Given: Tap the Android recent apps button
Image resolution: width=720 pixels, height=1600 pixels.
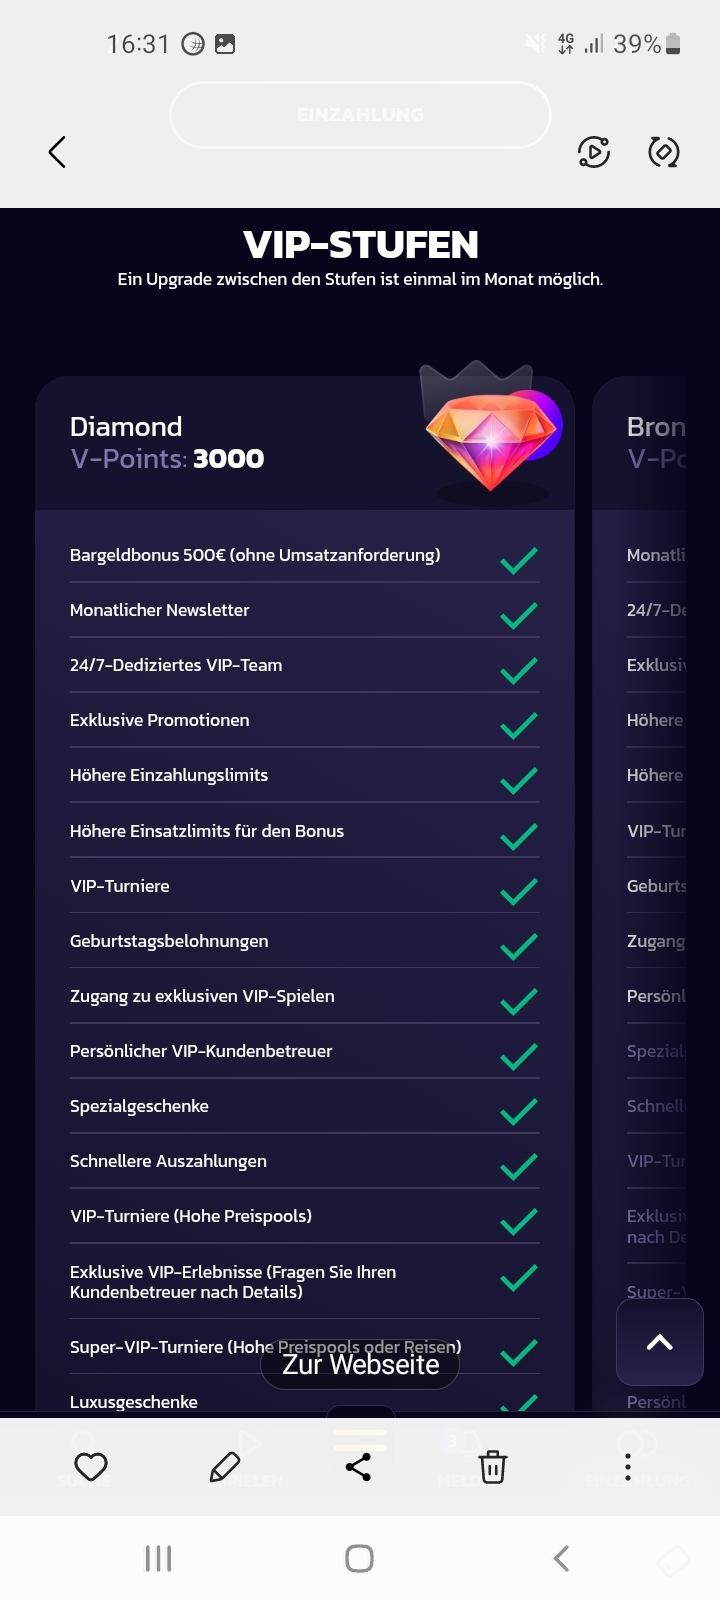Looking at the screenshot, I should [158, 1558].
